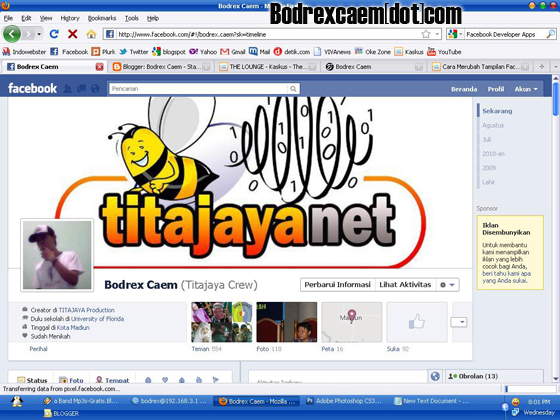Stop loading with the red X icon
The height and width of the screenshot is (420, 560).
point(73,34)
